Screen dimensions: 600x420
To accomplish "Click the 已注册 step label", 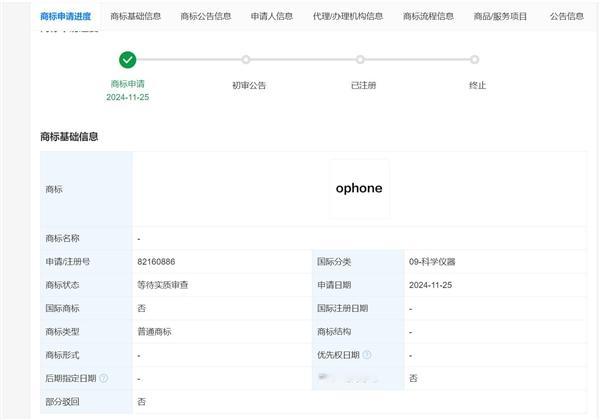I will (363, 85).
